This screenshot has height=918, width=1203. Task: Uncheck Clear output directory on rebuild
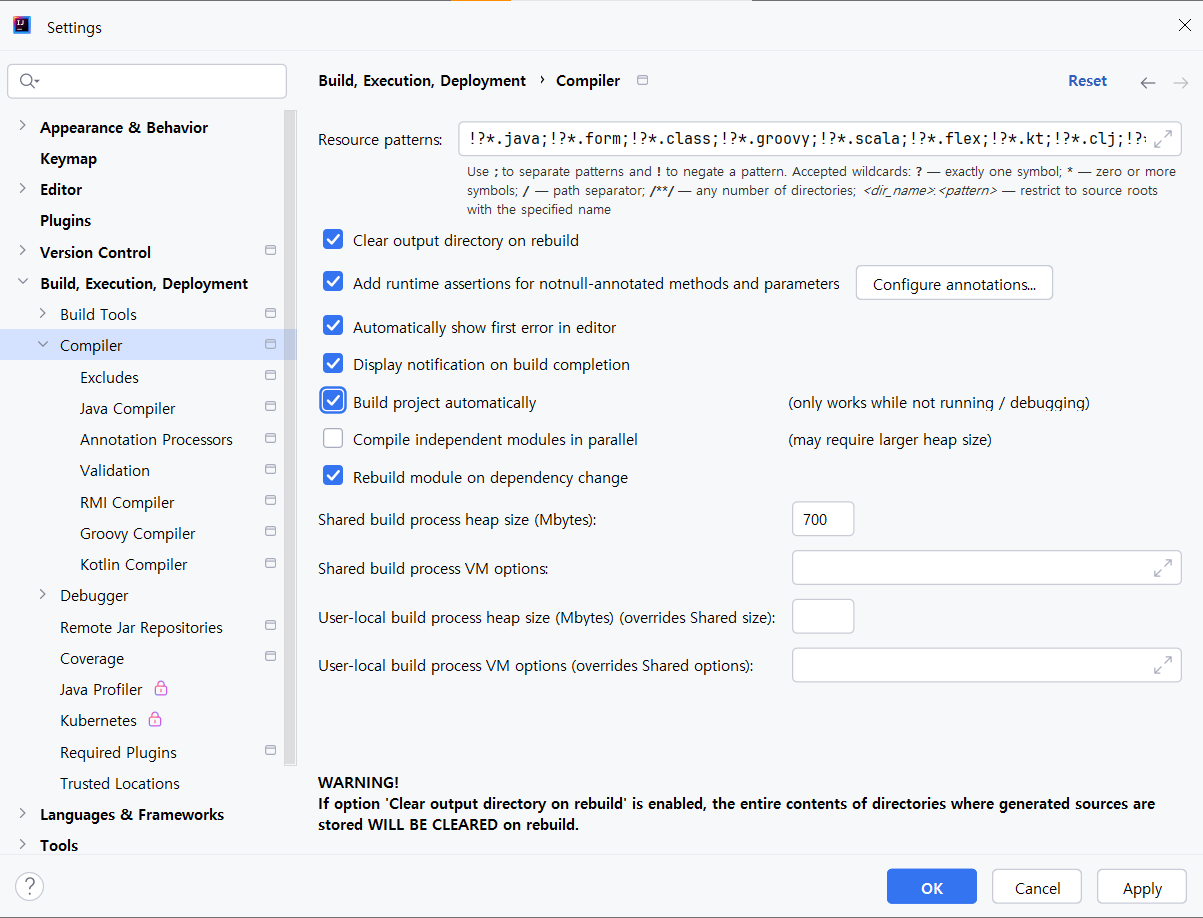[333, 240]
